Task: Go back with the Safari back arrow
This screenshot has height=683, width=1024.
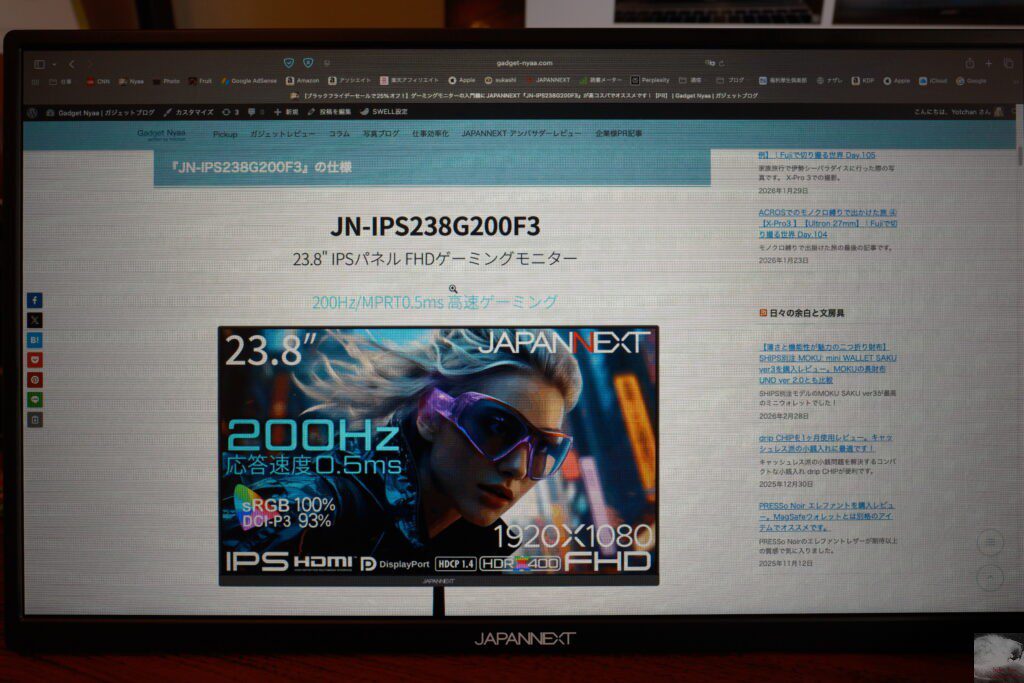Action: (x=72, y=64)
